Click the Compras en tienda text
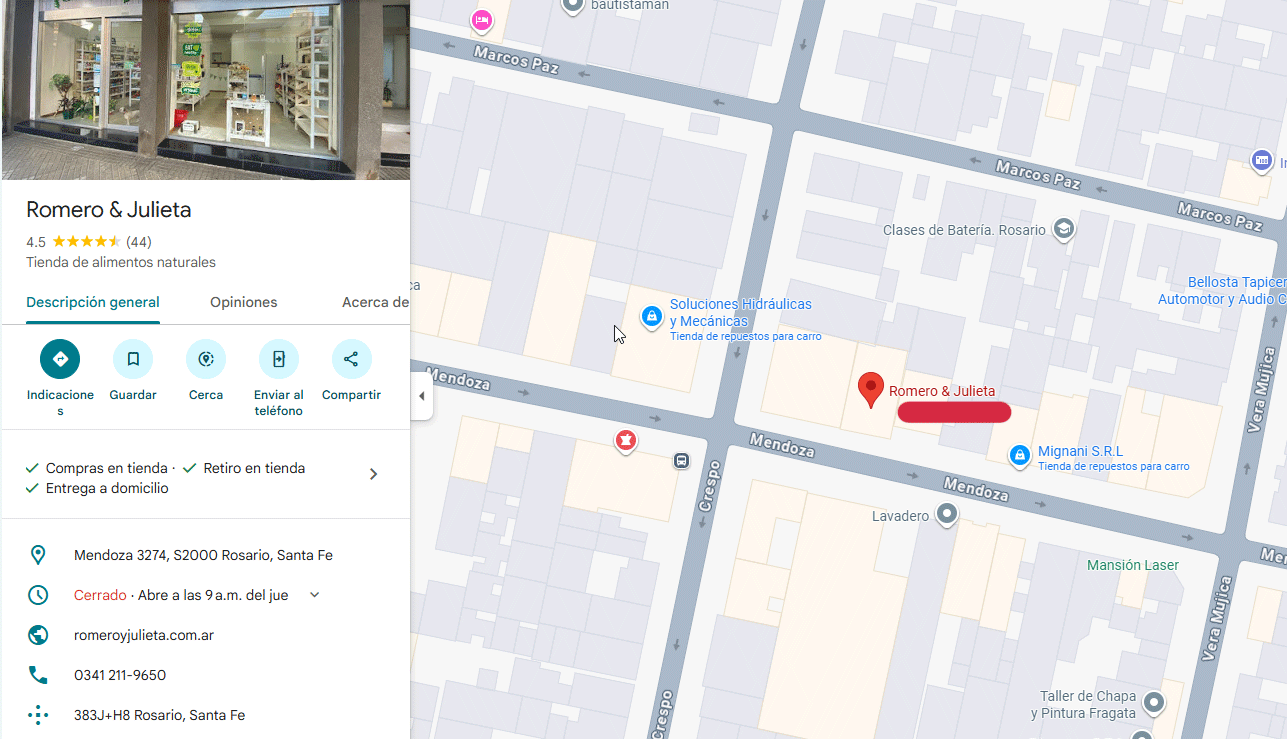This screenshot has height=739, width=1287. 106,468
